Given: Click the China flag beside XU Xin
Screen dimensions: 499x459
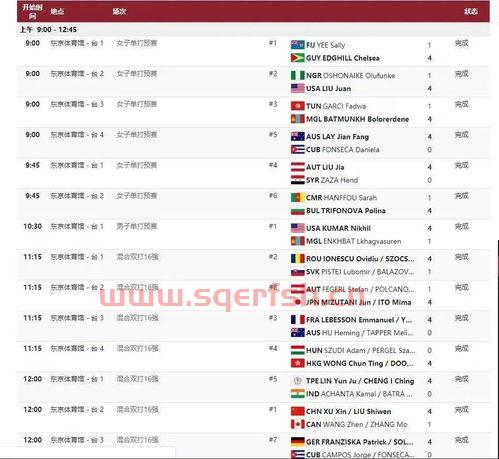Looking at the screenshot, I should point(297,411).
